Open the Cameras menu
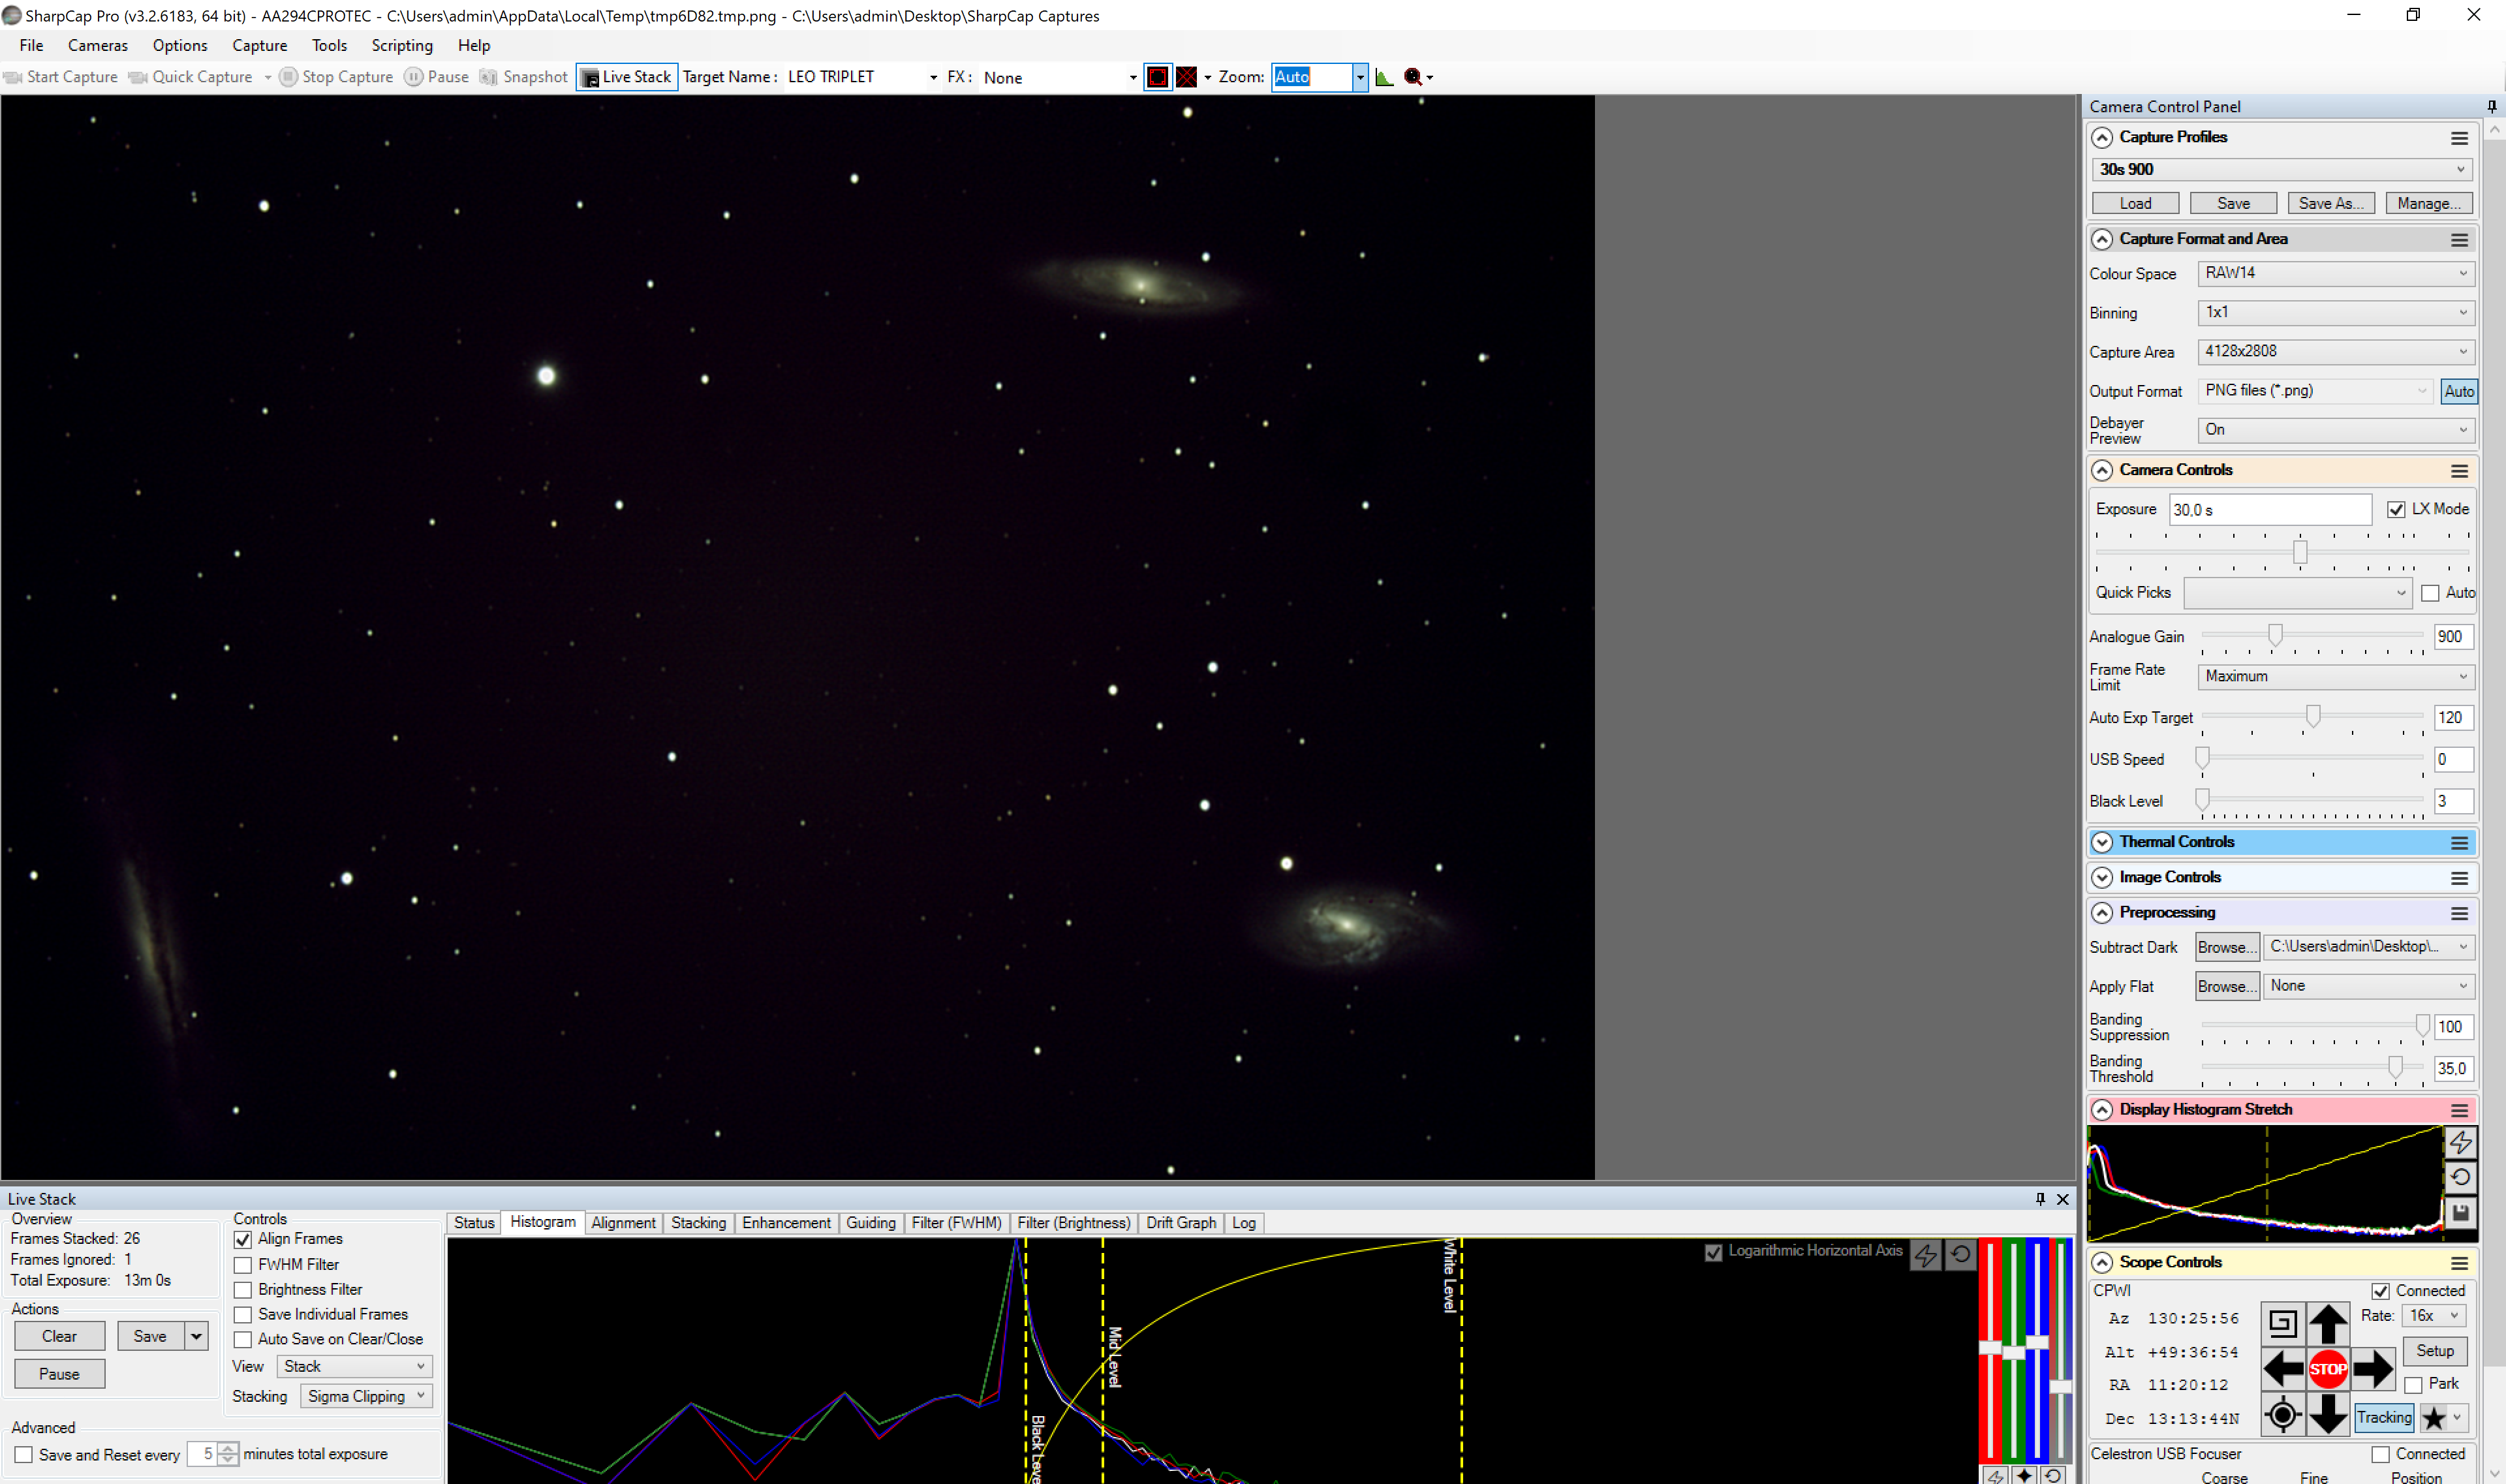This screenshot has height=1484, width=2506. pos(98,45)
